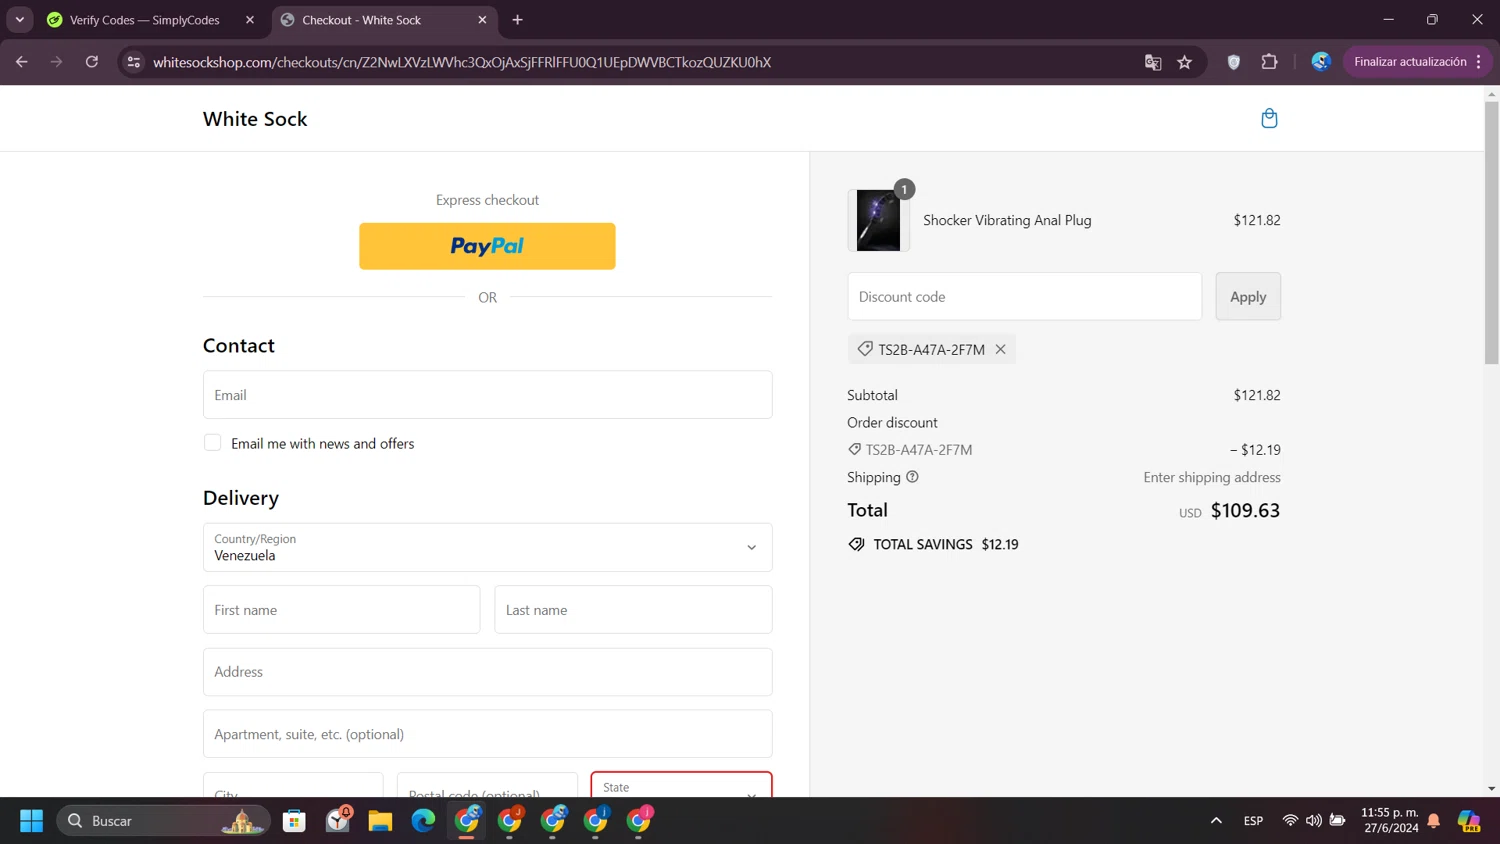View site information icon beside the URL
The width and height of the screenshot is (1500, 844).
(134, 62)
